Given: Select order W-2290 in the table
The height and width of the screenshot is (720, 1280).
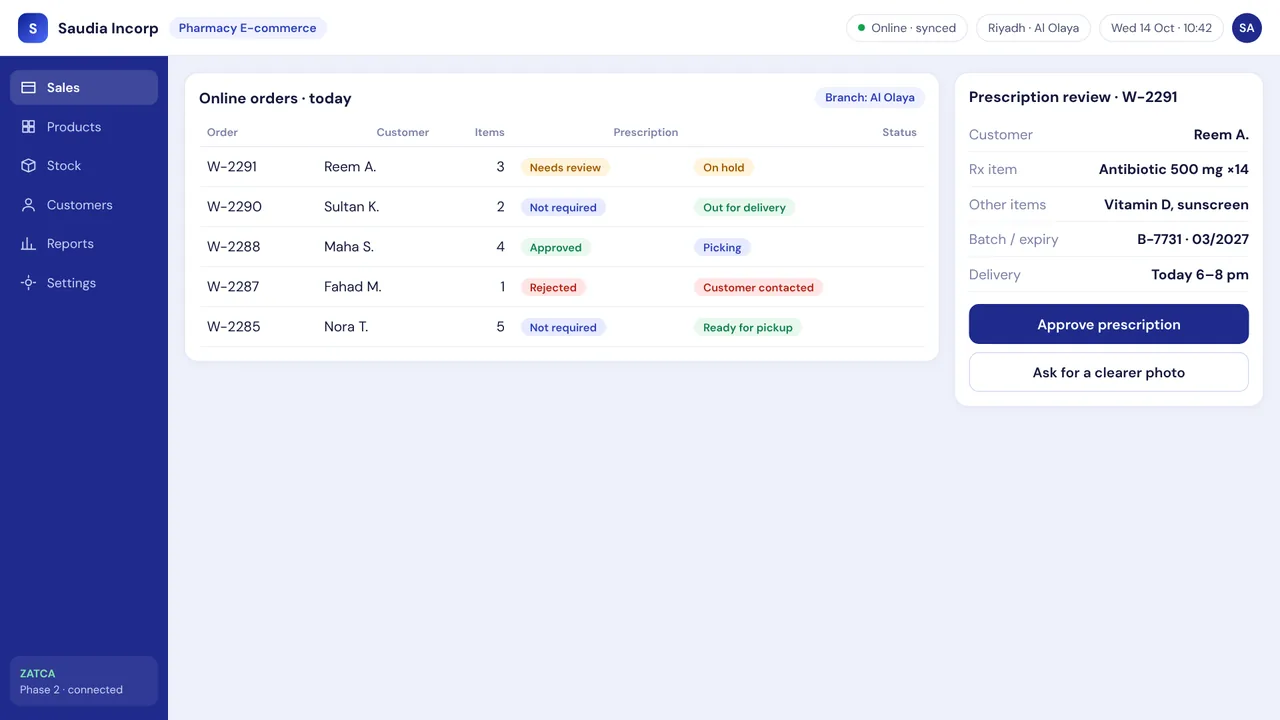Looking at the screenshot, I should pyautogui.click(x=562, y=207).
